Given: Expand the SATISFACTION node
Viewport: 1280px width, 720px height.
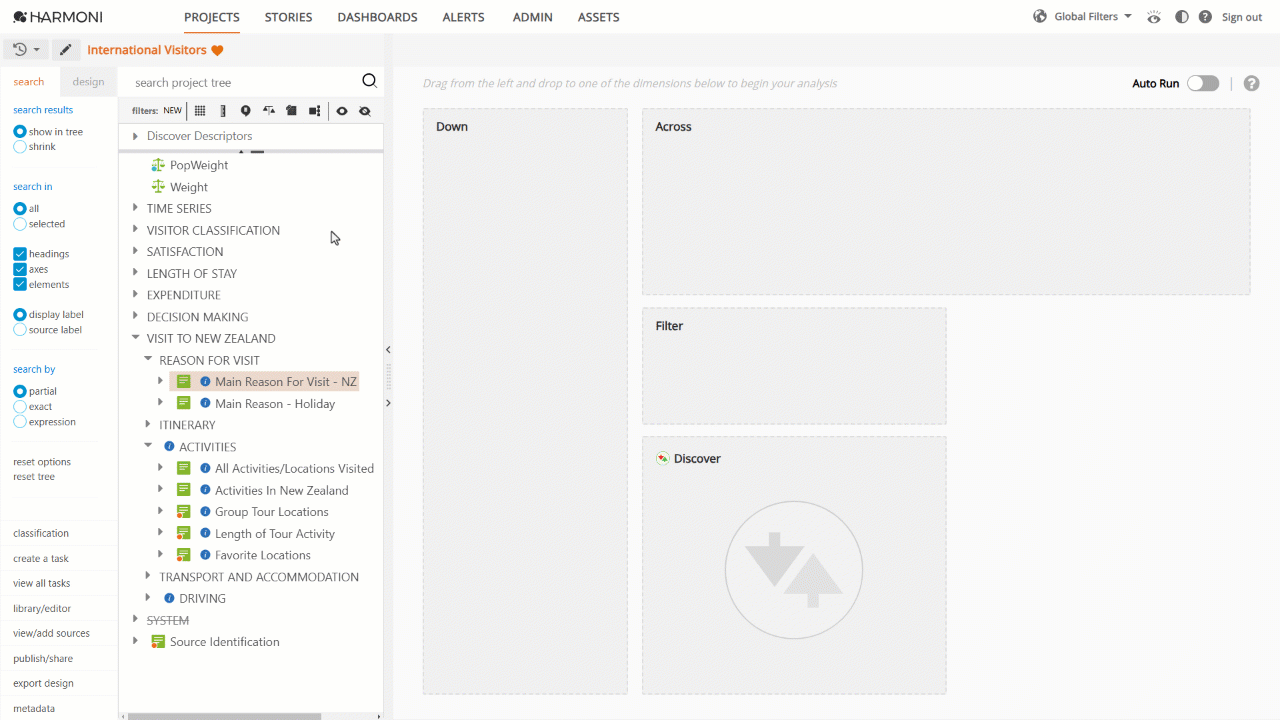Looking at the screenshot, I should pyautogui.click(x=135, y=252).
